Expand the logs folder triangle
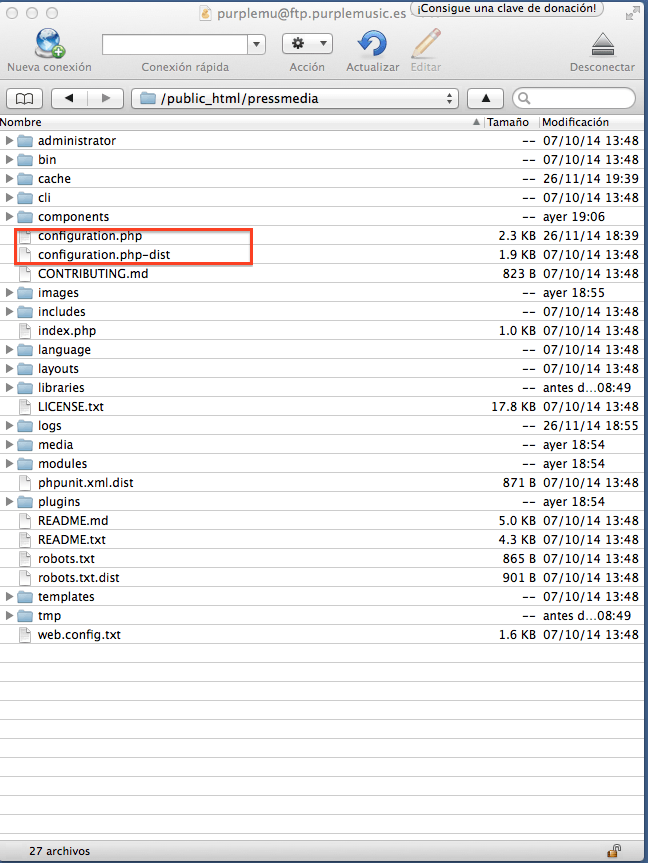 pos(9,425)
